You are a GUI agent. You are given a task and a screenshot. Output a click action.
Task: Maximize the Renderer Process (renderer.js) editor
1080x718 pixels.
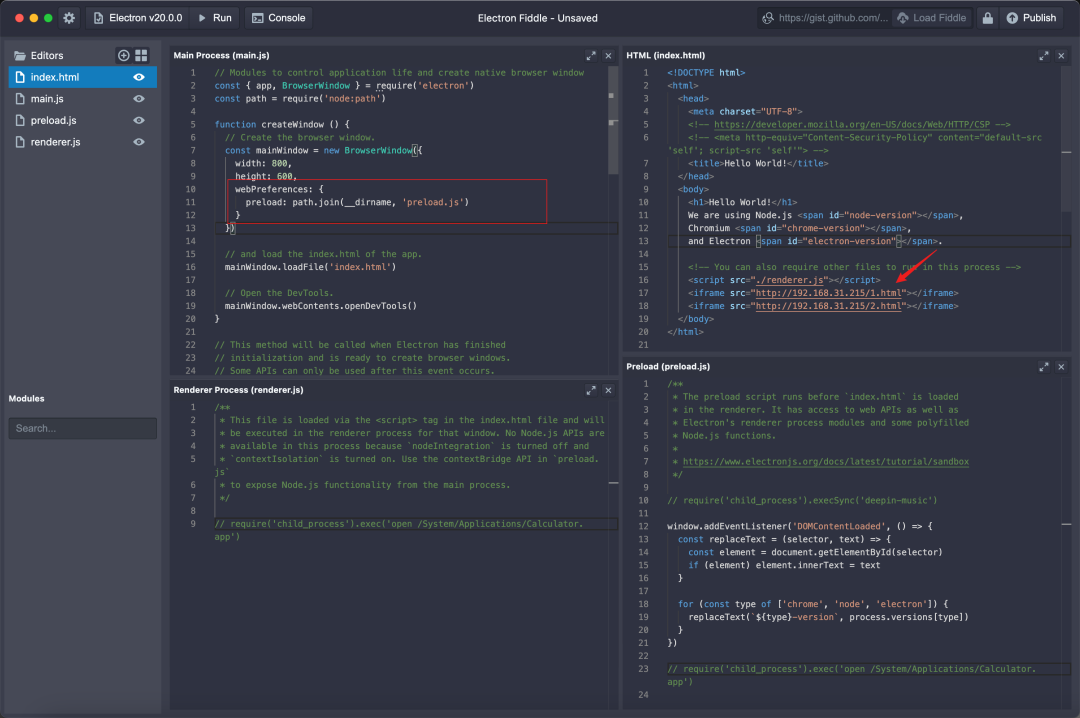(591, 390)
